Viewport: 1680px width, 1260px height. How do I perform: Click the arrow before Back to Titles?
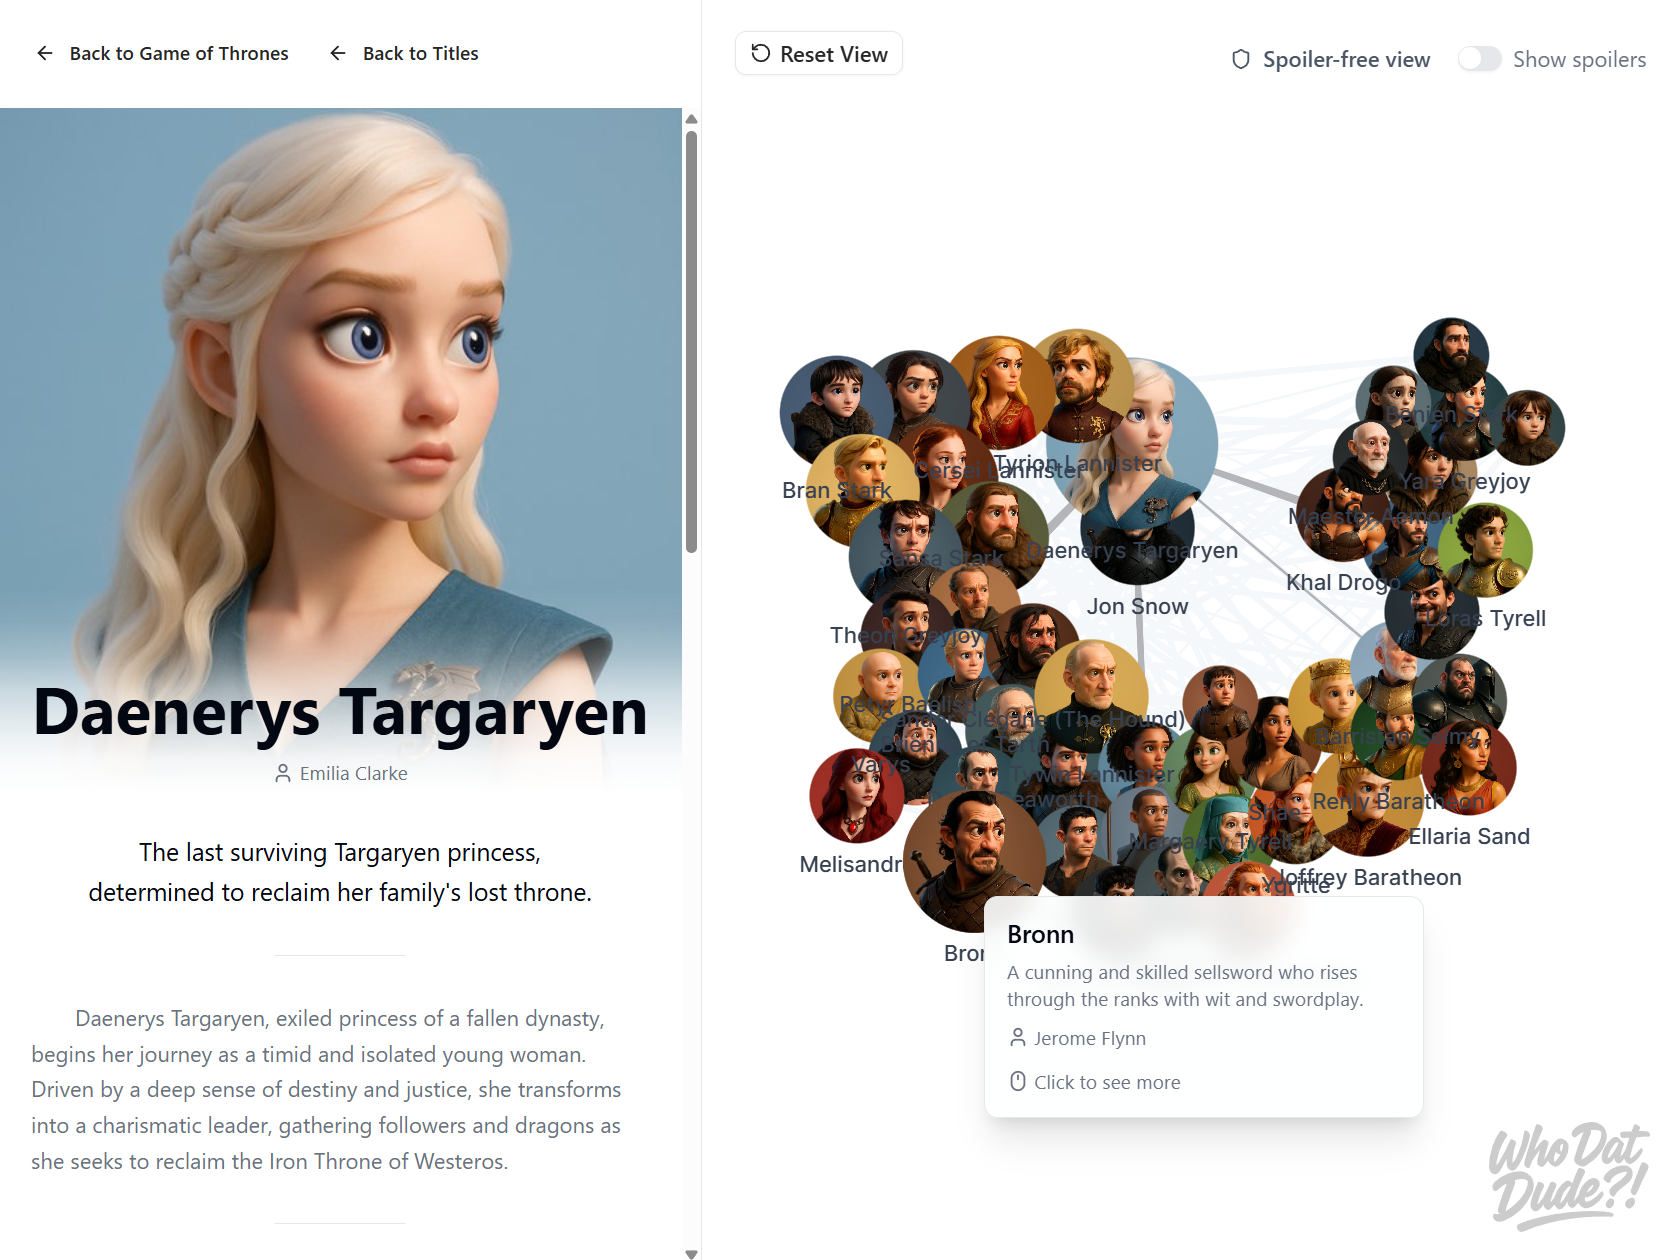[x=338, y=53]
